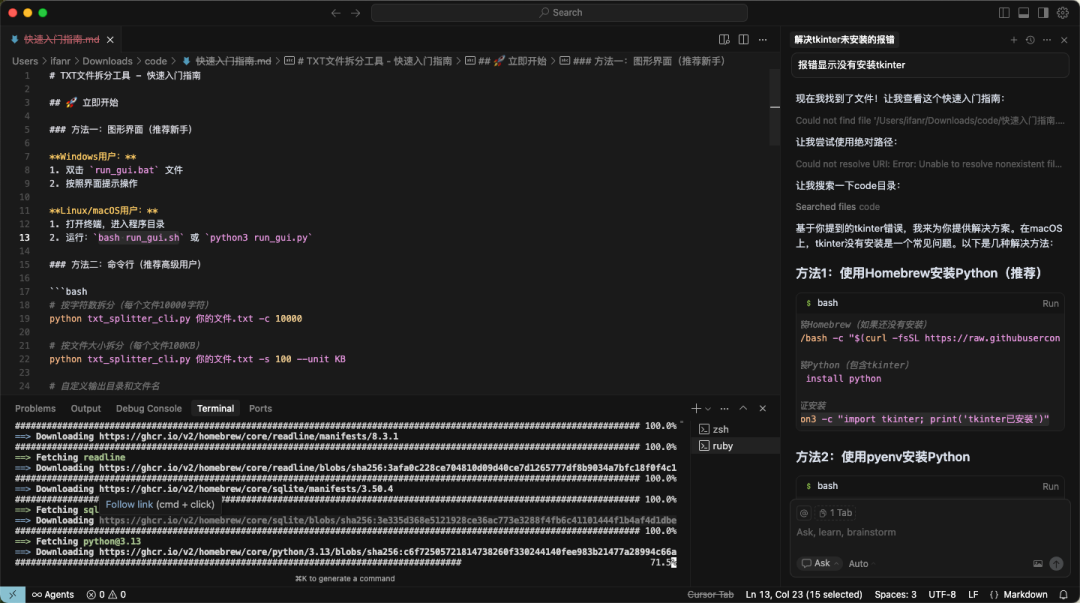This screenshot has height=603, width=1080.
Task: Close the 快速入门指南.md editor tab
Action: click(110, 39)
